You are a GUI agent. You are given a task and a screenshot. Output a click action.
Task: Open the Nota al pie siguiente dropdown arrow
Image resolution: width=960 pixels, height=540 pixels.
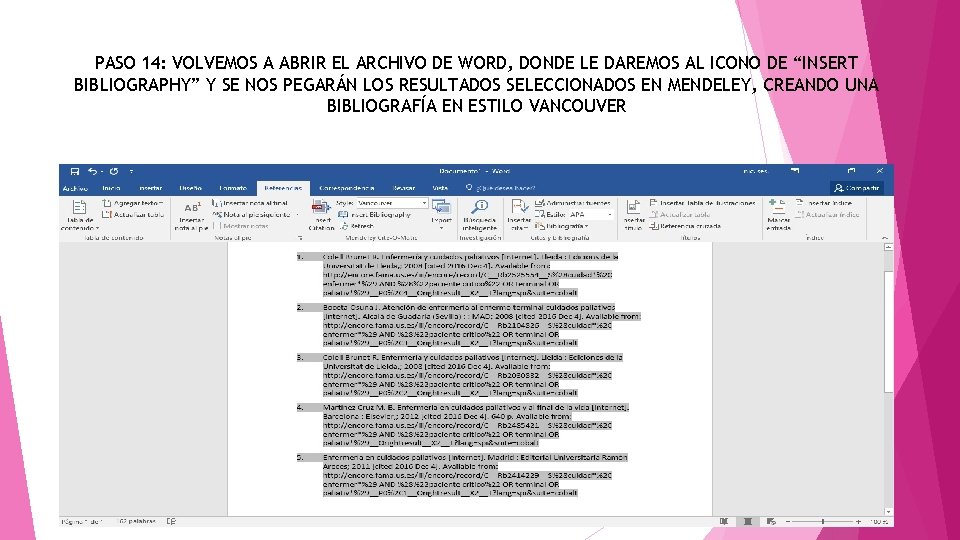coord(298,214)
